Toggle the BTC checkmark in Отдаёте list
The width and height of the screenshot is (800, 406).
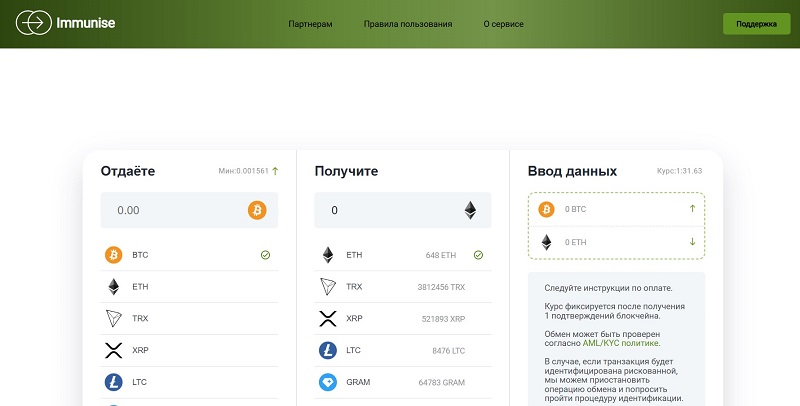[x=265, y=255]
